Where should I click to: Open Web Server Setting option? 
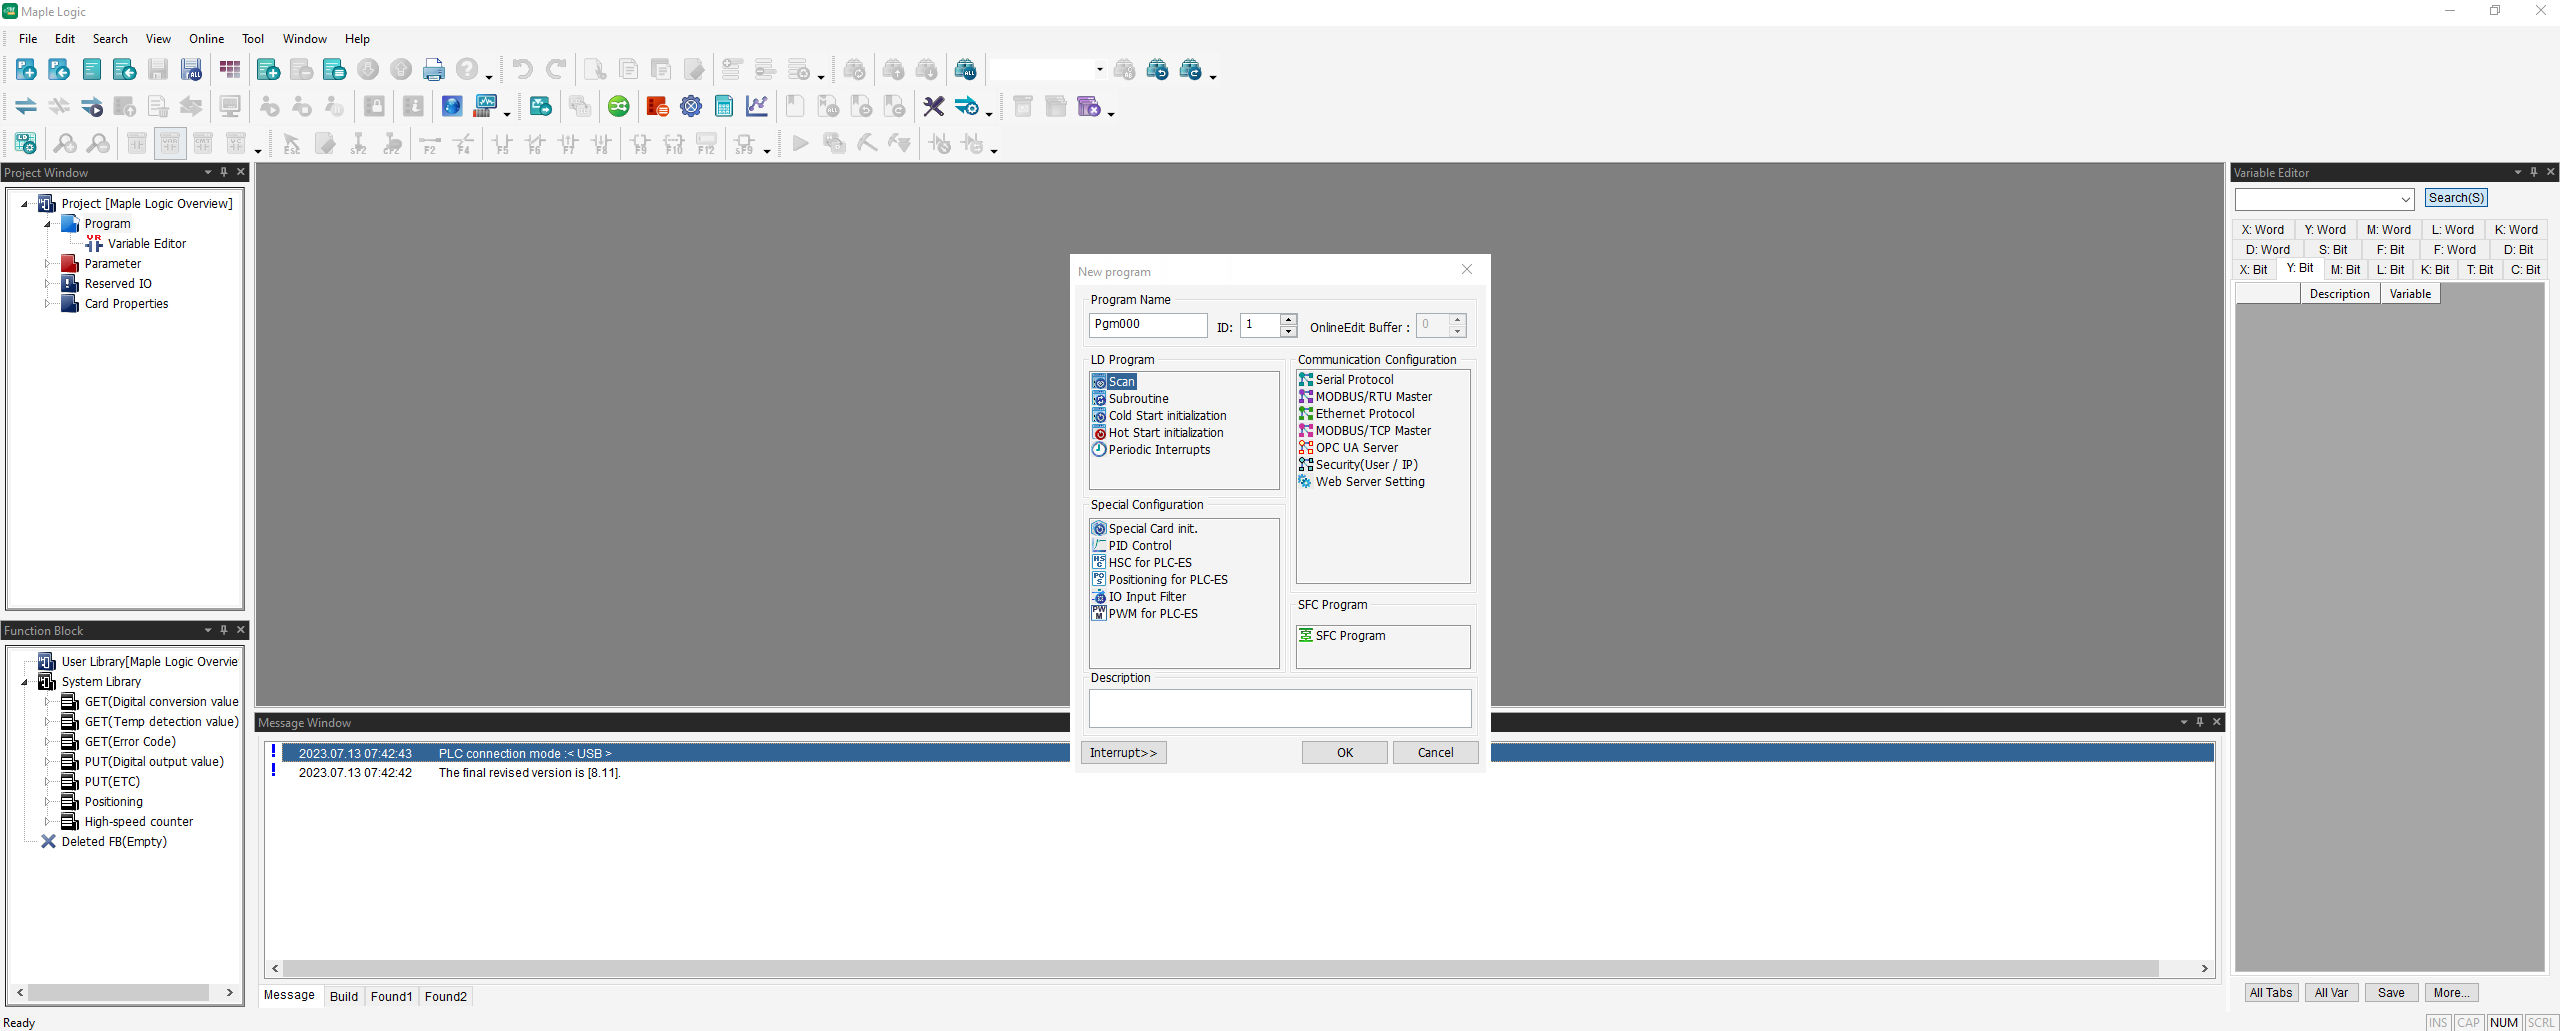pyautogui.click(x=1369, y=481)
